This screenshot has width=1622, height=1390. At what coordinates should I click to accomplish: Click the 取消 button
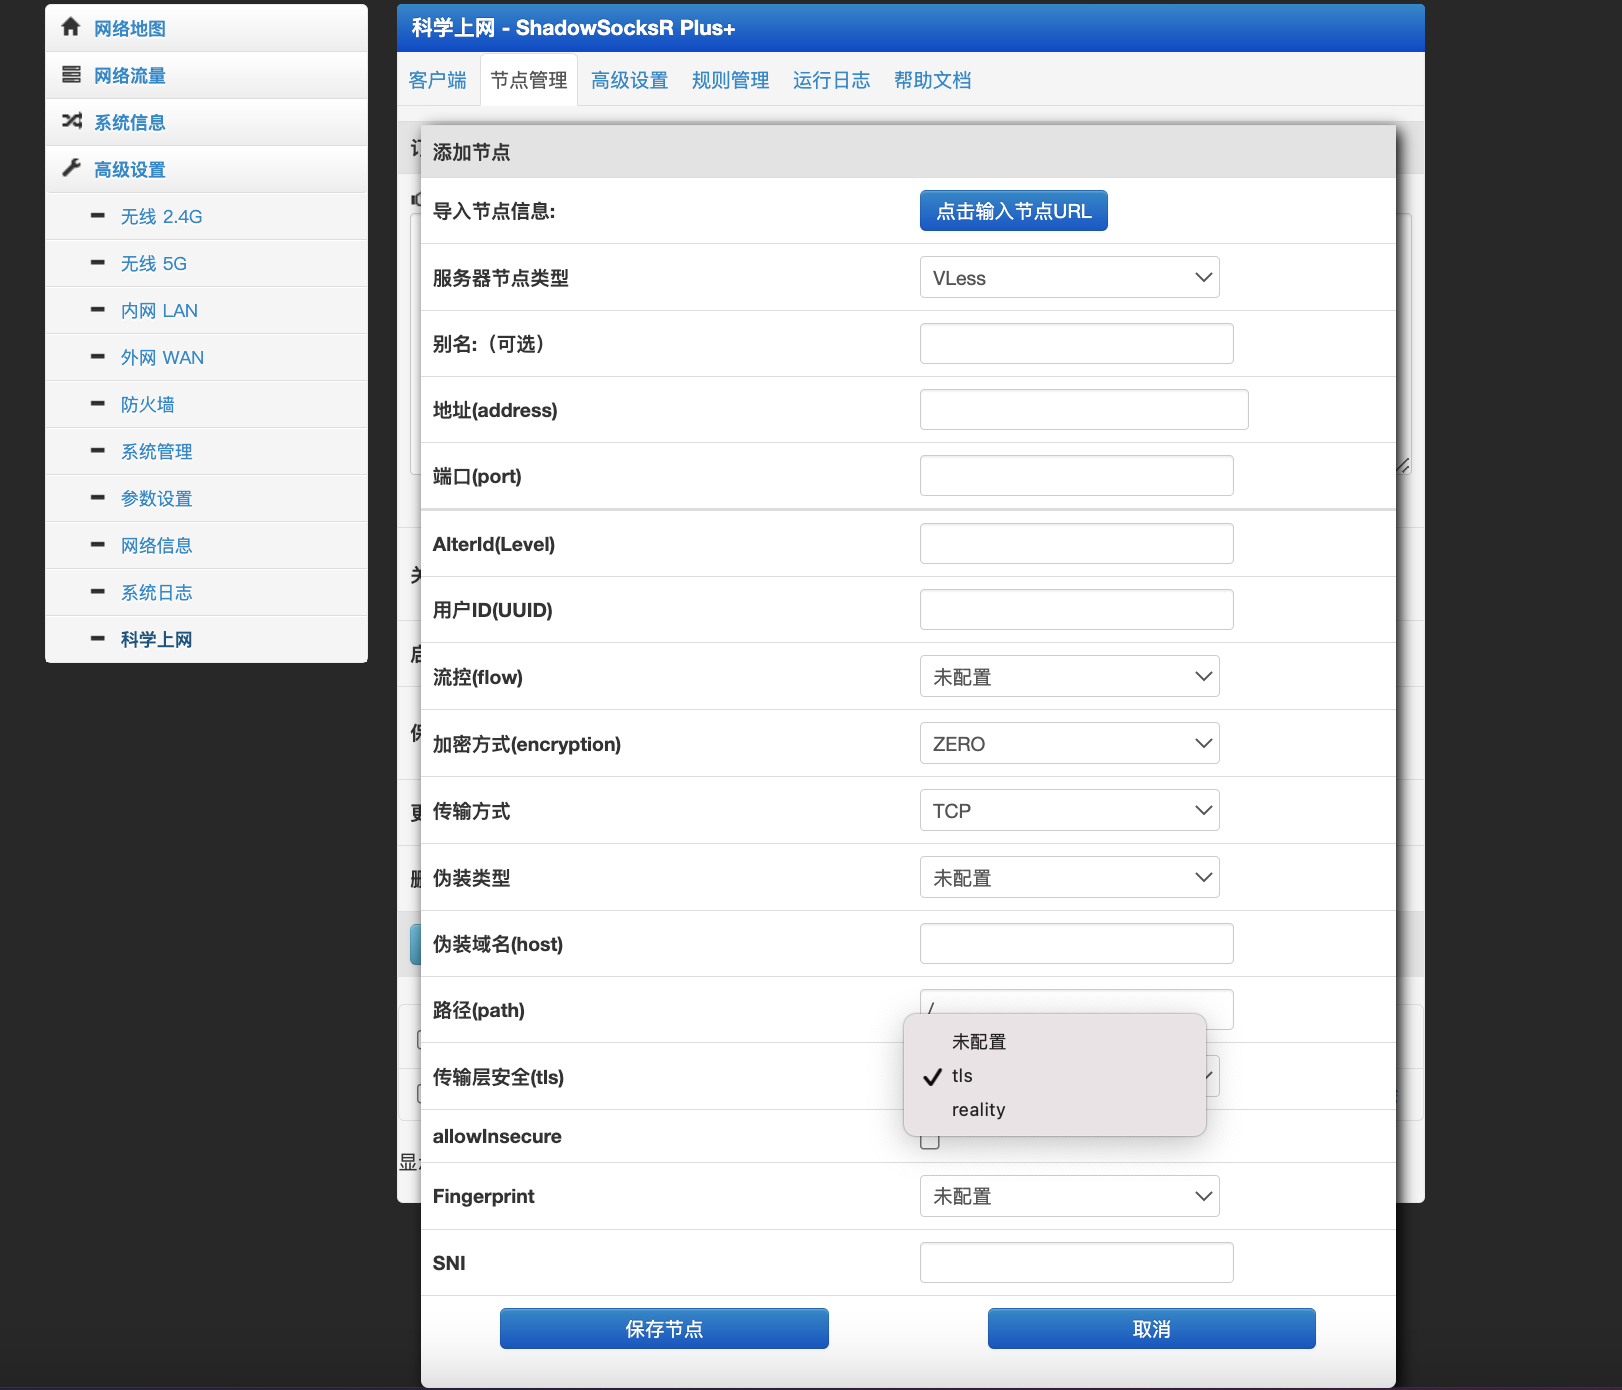[1152, 1329]
